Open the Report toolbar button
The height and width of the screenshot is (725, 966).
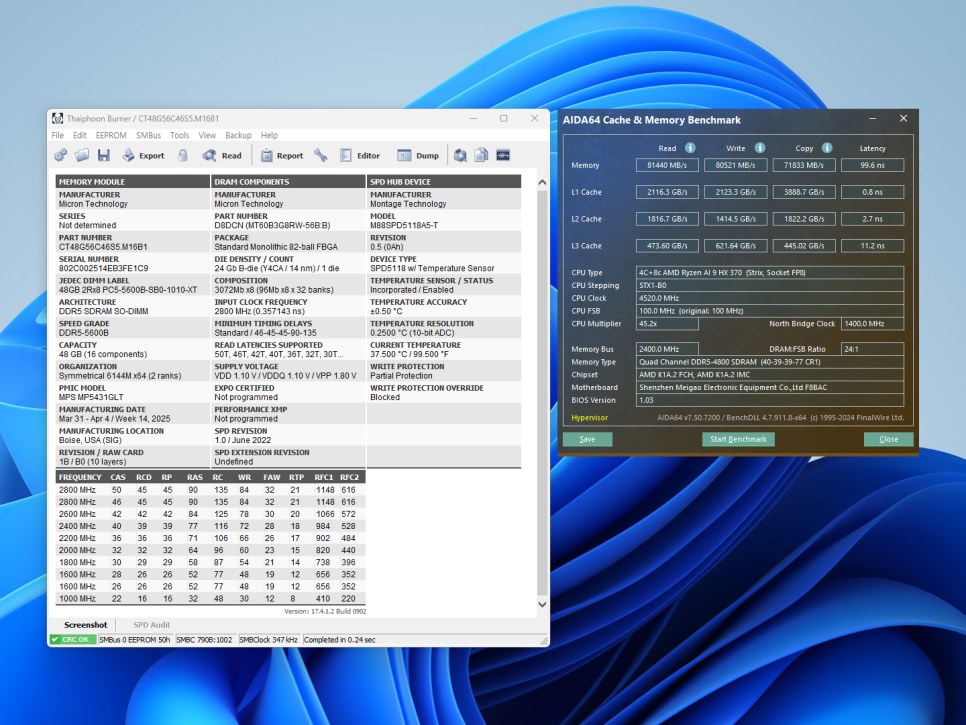282,156
